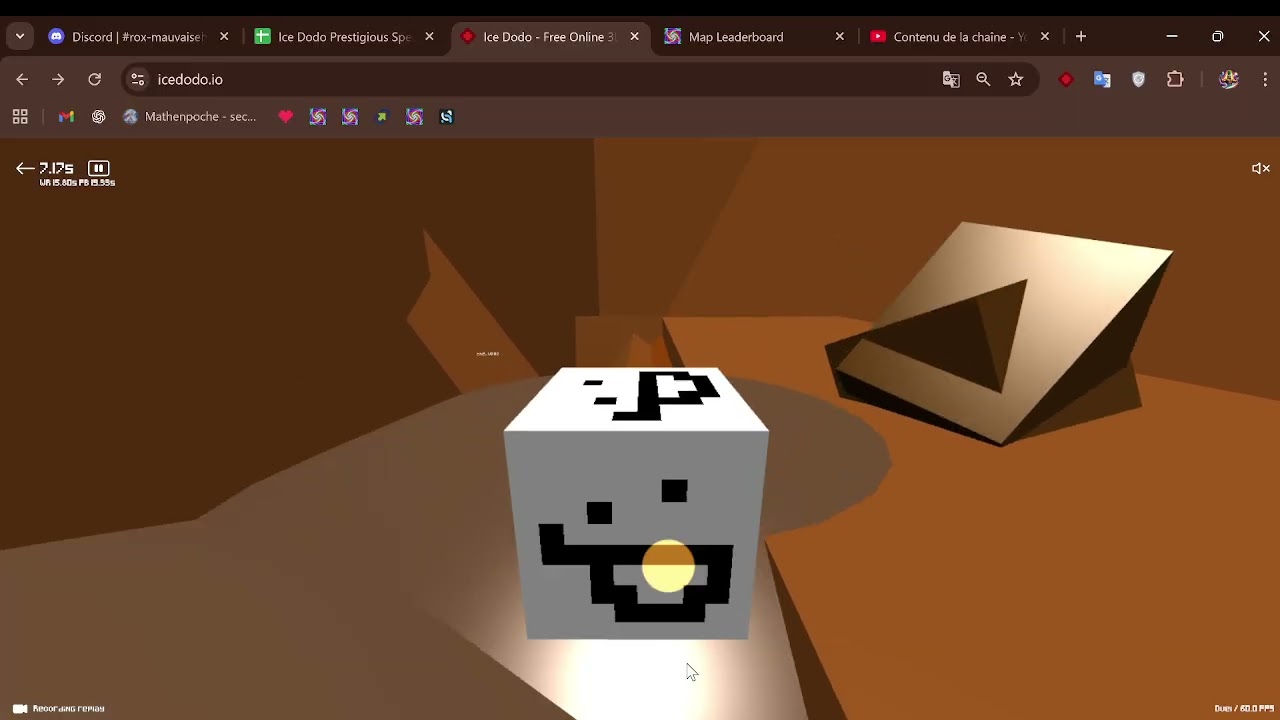1280x720 pixels.
Task: Click the WR and PB times text
Action: coord(77,183)
